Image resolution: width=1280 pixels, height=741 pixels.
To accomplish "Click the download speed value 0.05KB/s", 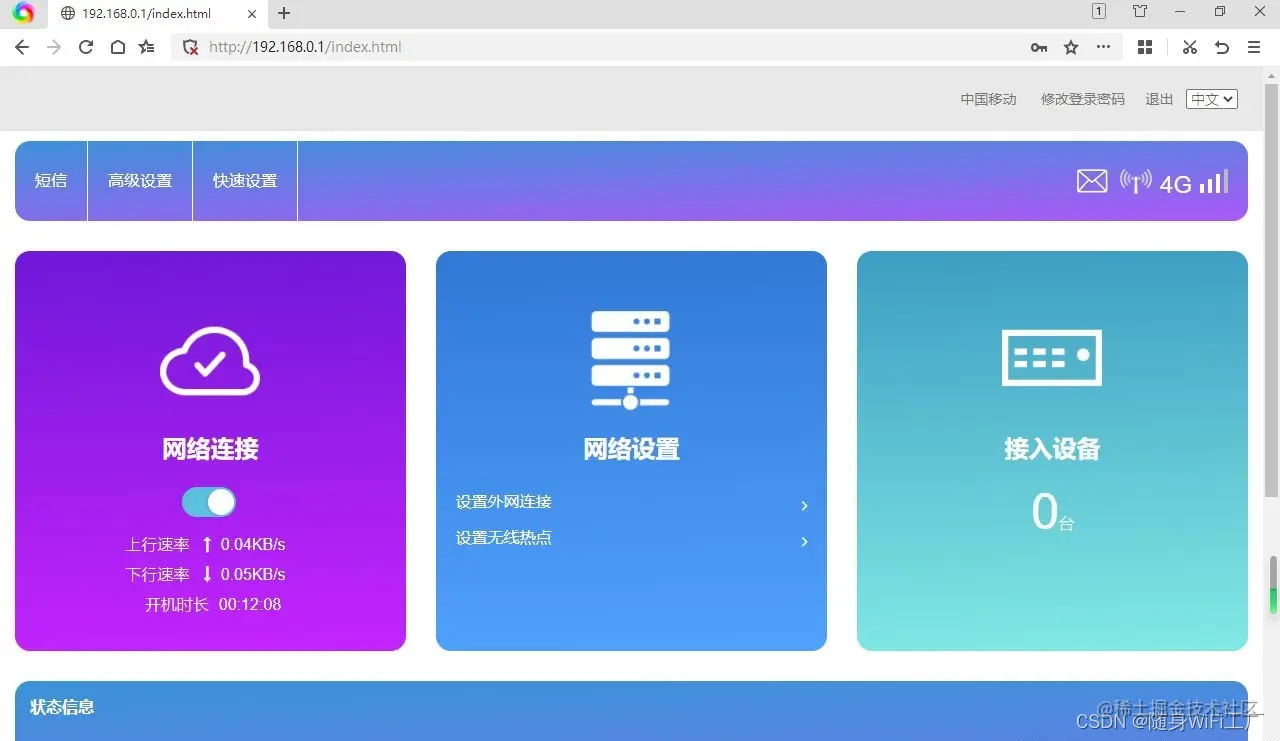I will click(253, 575).
